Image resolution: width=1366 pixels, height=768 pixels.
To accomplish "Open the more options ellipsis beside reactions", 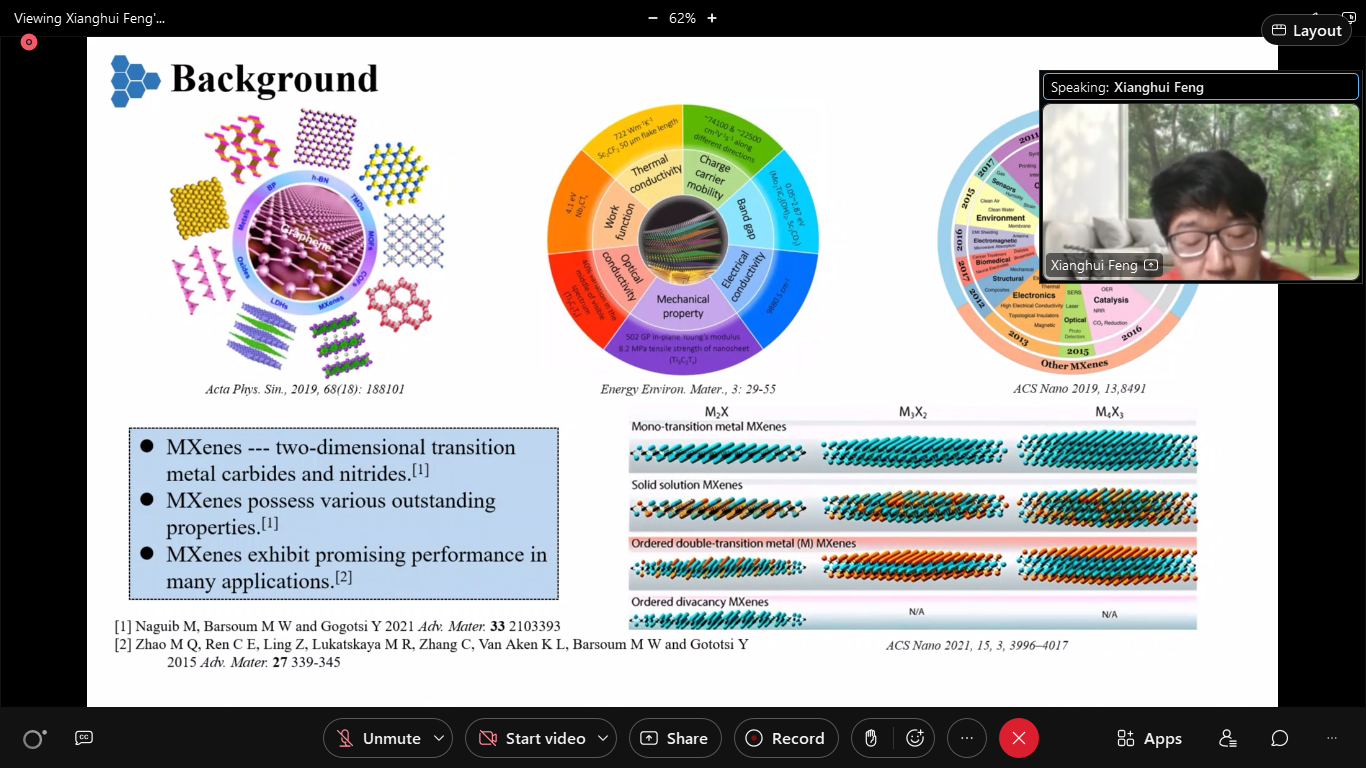I will click(x=967, y=738).
